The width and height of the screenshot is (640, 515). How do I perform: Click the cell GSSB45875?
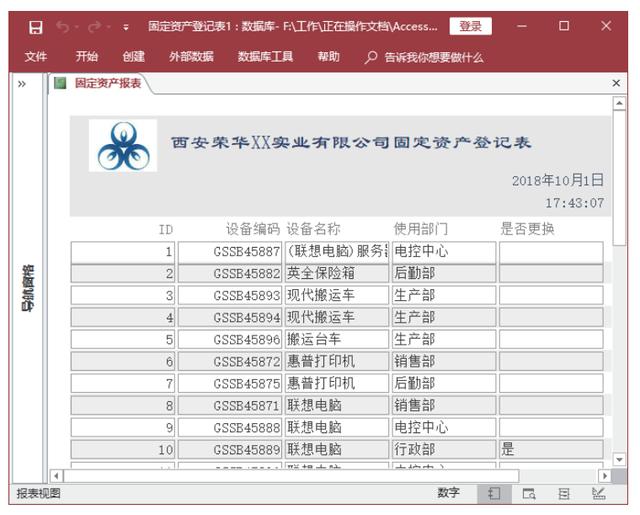pyautogui.click(x=230, y=384)
